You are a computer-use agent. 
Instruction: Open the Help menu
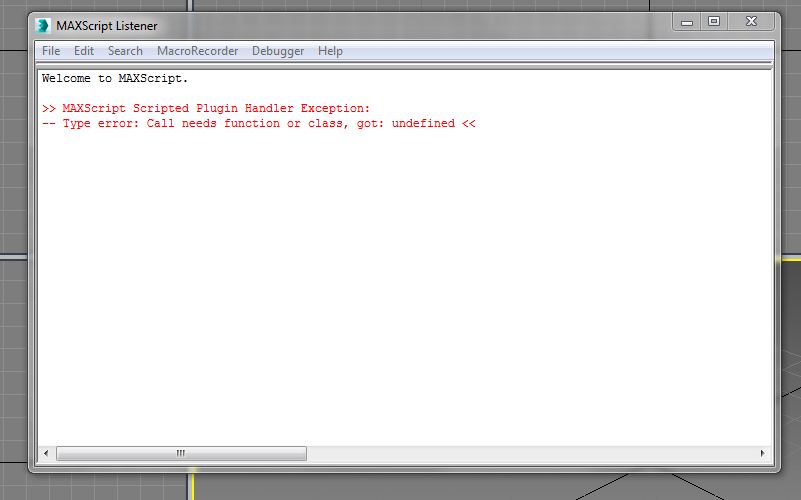point(330,51)
